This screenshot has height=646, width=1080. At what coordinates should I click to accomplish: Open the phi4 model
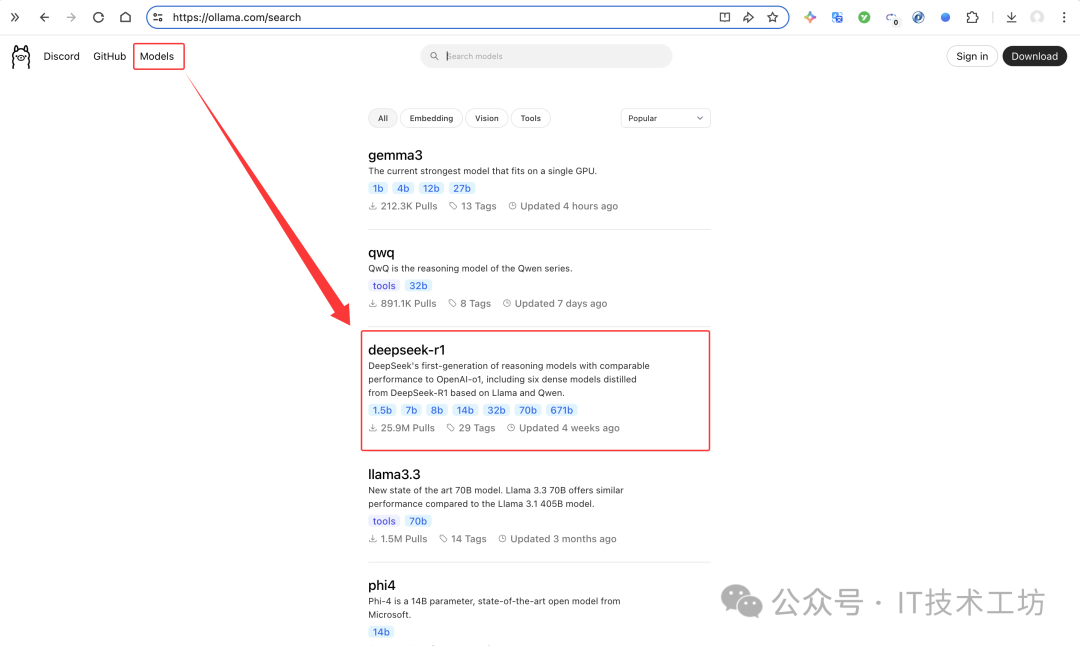382,585
